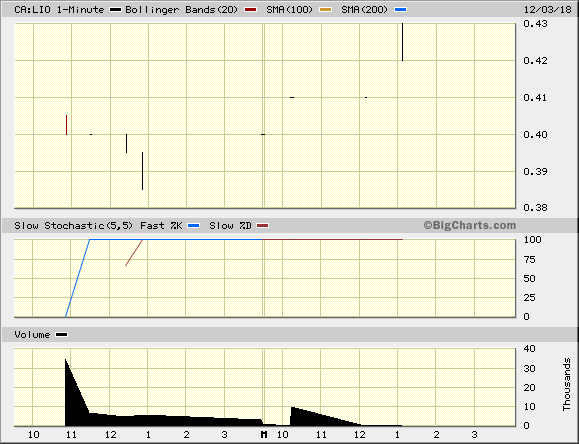Viewport: 579px width, 444px height.
Task: Click the red Slow %D legend swatch
Action: pyautogui.click(x=263, y=226)
